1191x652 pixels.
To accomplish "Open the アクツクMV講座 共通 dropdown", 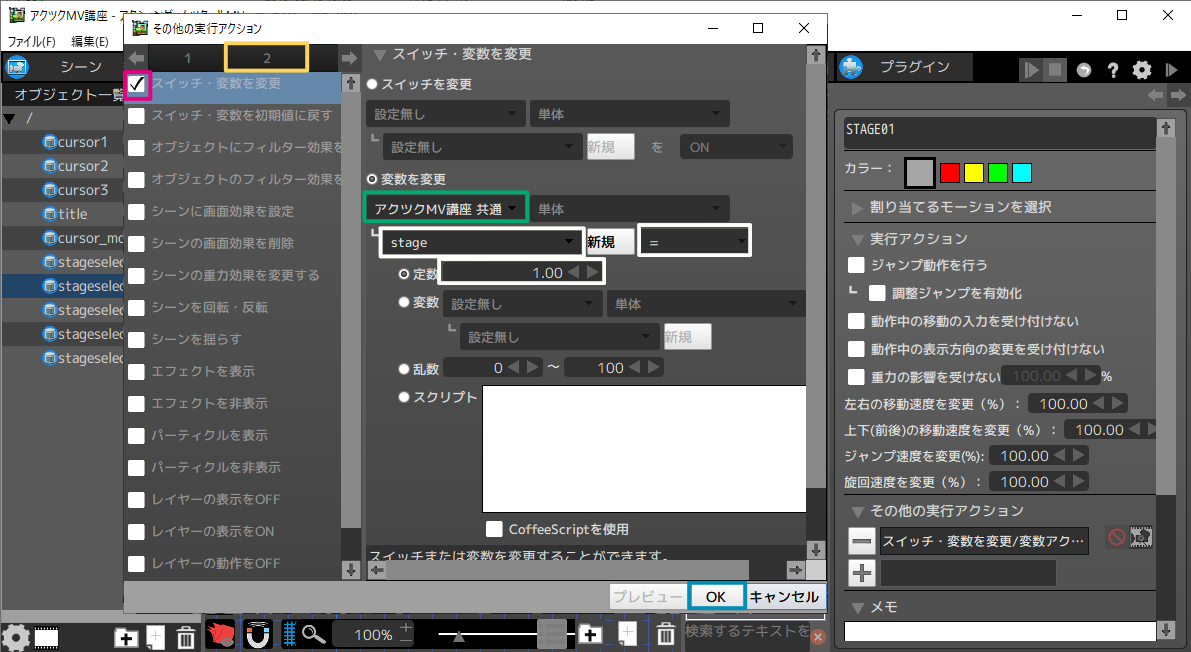I will pyautogui.click(x=444, y=209).
